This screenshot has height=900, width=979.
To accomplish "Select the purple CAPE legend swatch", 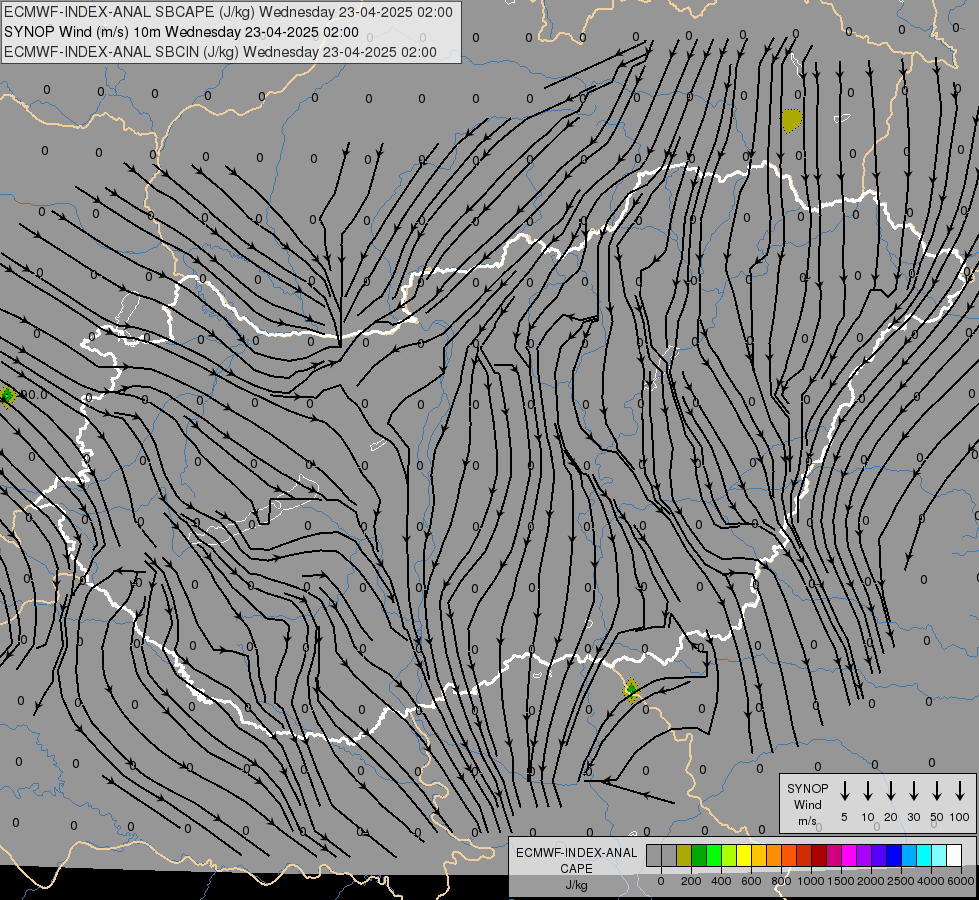I will [x=863, y=855].
